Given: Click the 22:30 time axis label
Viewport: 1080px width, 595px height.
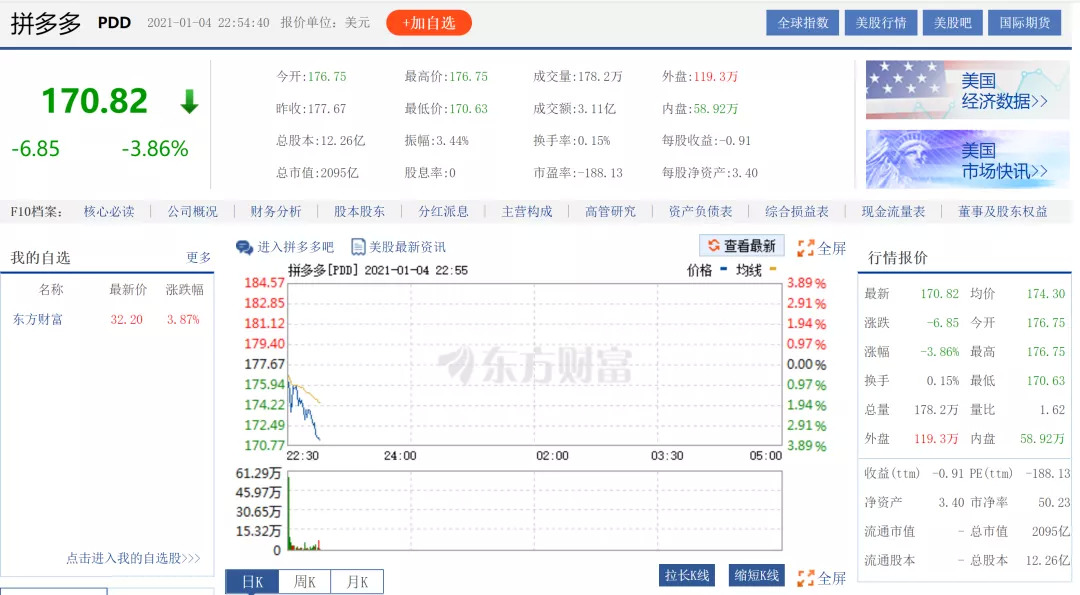Looking at the screenshot, I should [x=302, y=456].
